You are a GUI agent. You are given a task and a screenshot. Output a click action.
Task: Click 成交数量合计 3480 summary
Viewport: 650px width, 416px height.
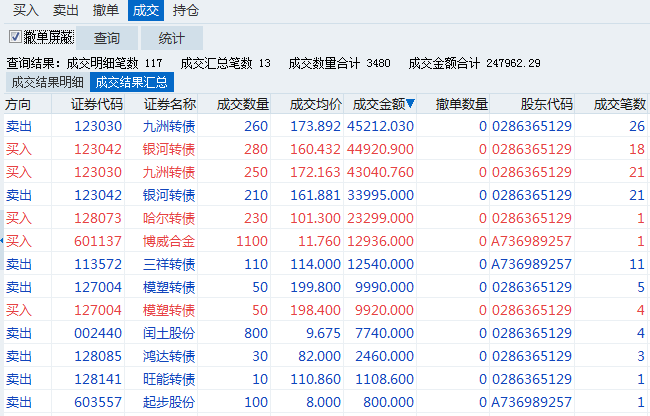340,63
